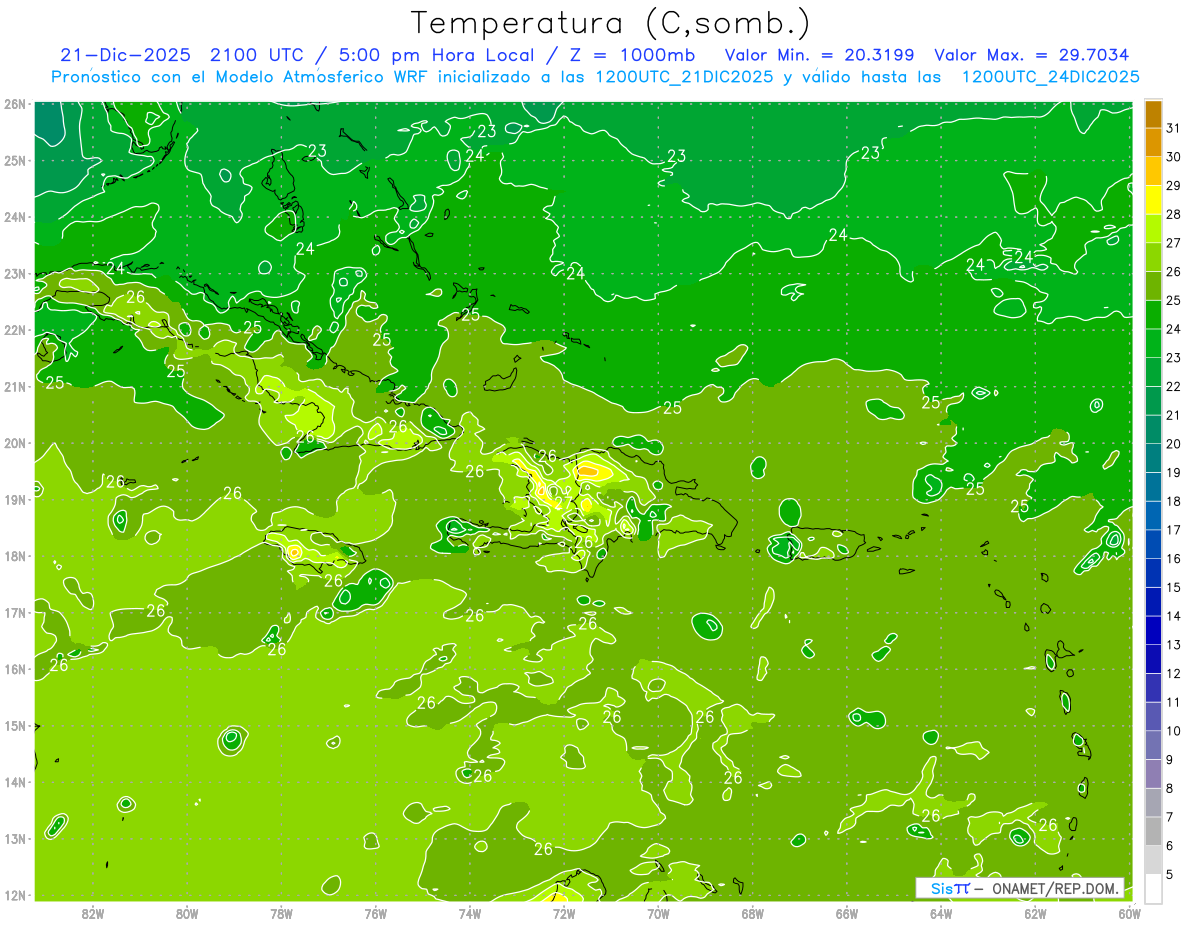Click the color scale label "12"
Screen dimensions: 1200x927
pos(1174,674)
